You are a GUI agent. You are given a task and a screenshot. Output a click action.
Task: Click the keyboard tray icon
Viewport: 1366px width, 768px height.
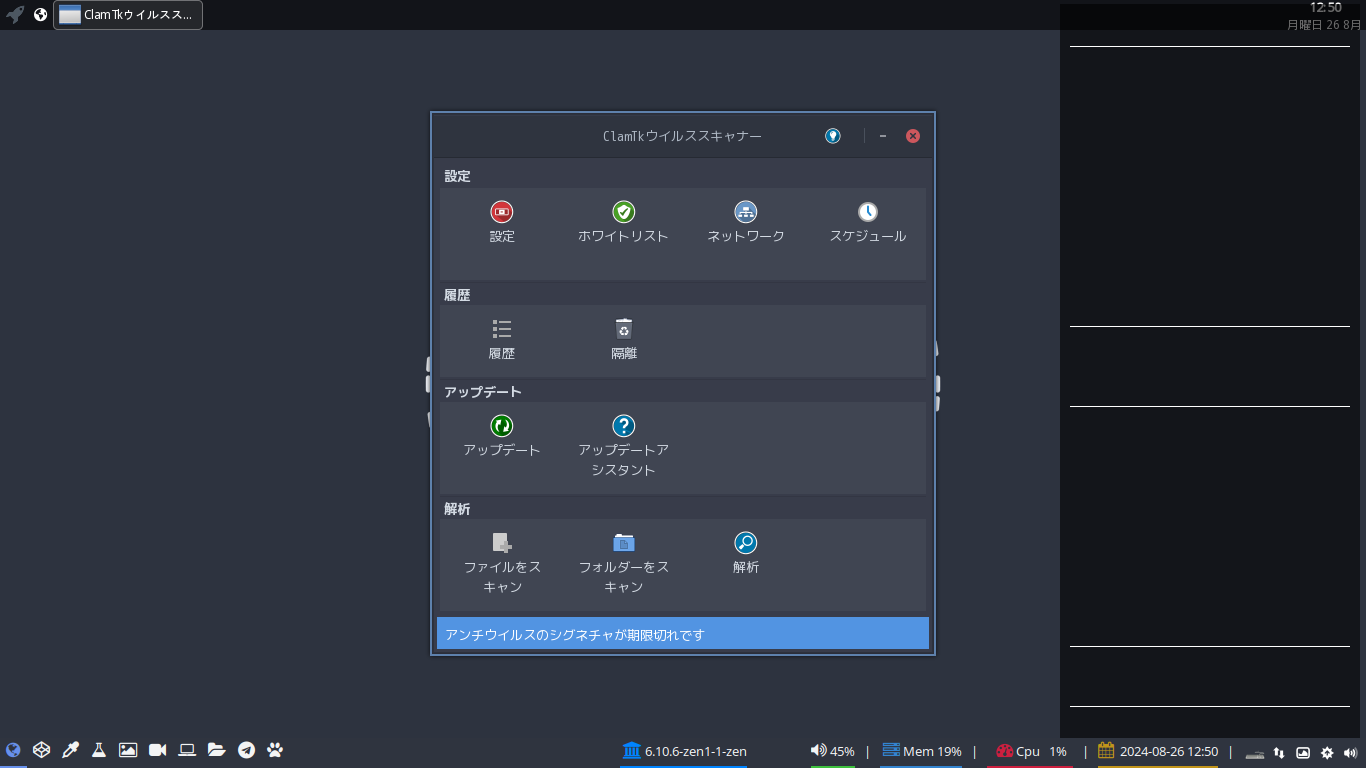pos(1255,753)
